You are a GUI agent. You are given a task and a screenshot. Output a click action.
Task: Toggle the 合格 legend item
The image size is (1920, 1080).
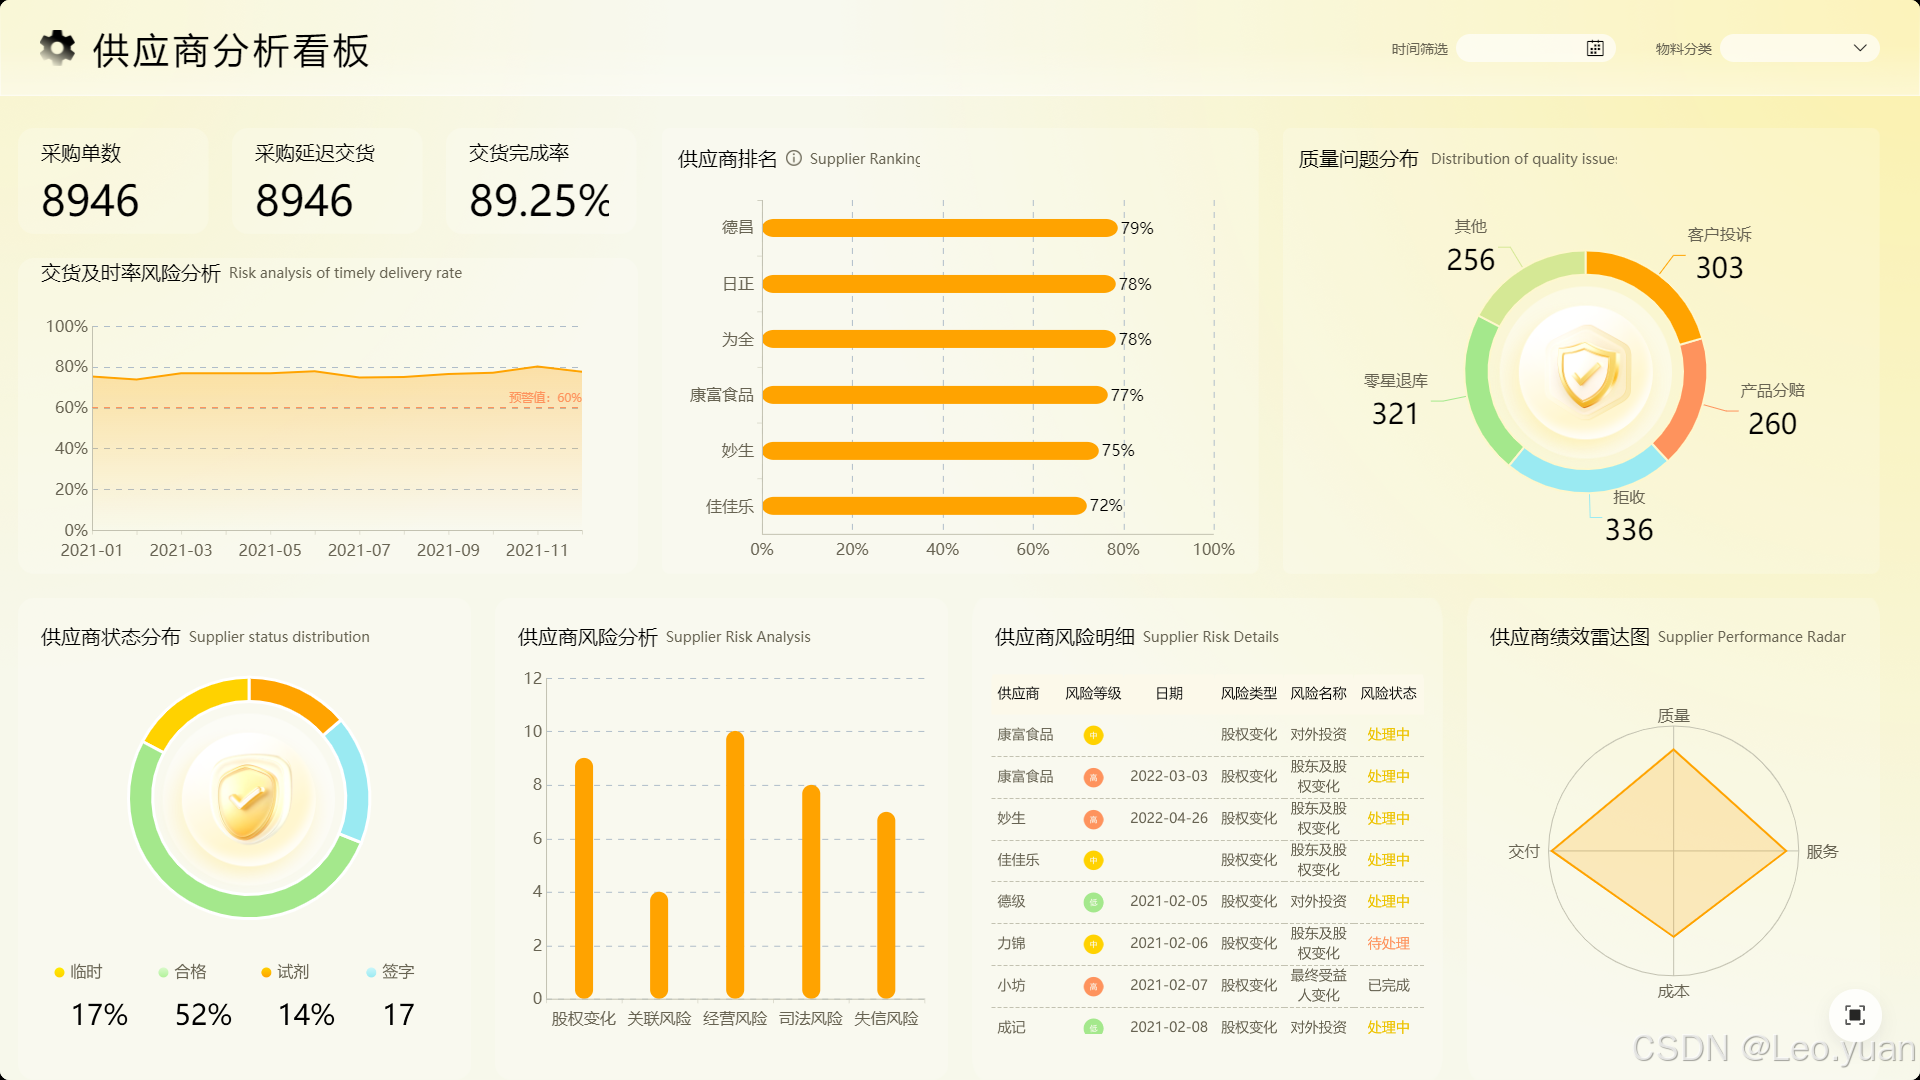coord(182,972)
